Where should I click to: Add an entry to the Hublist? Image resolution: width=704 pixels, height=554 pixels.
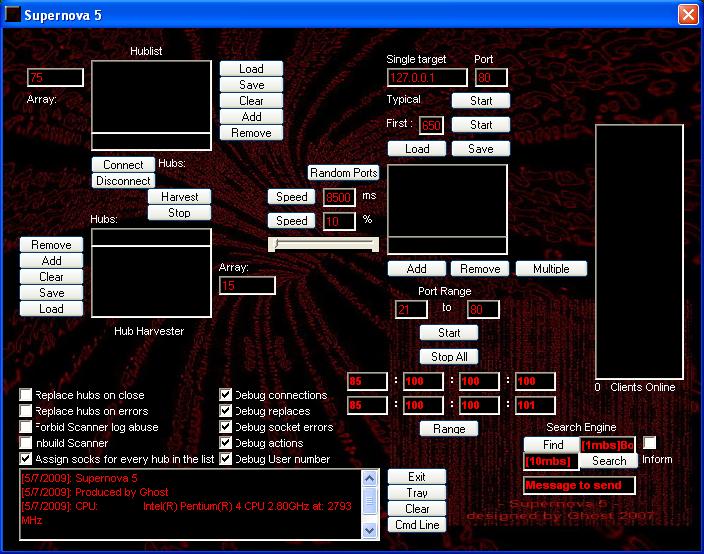pyautogui.click(x=251, y=117)
